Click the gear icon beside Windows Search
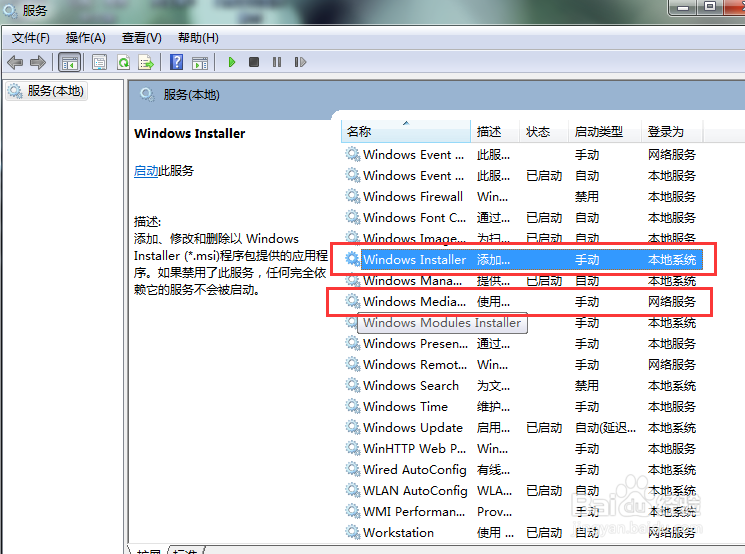Image resolution: width=745 pixels, height=554 pixels. pos(353,385)
